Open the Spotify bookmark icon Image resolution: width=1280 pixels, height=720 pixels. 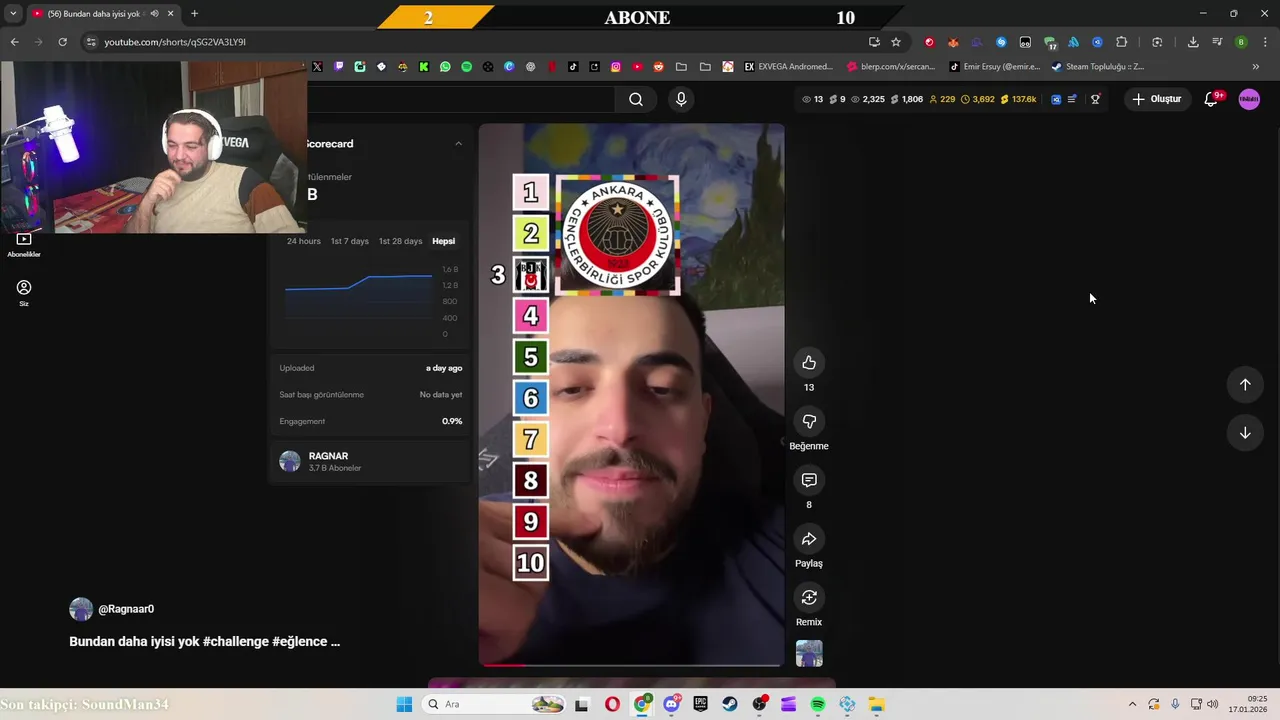pos(466,67)
